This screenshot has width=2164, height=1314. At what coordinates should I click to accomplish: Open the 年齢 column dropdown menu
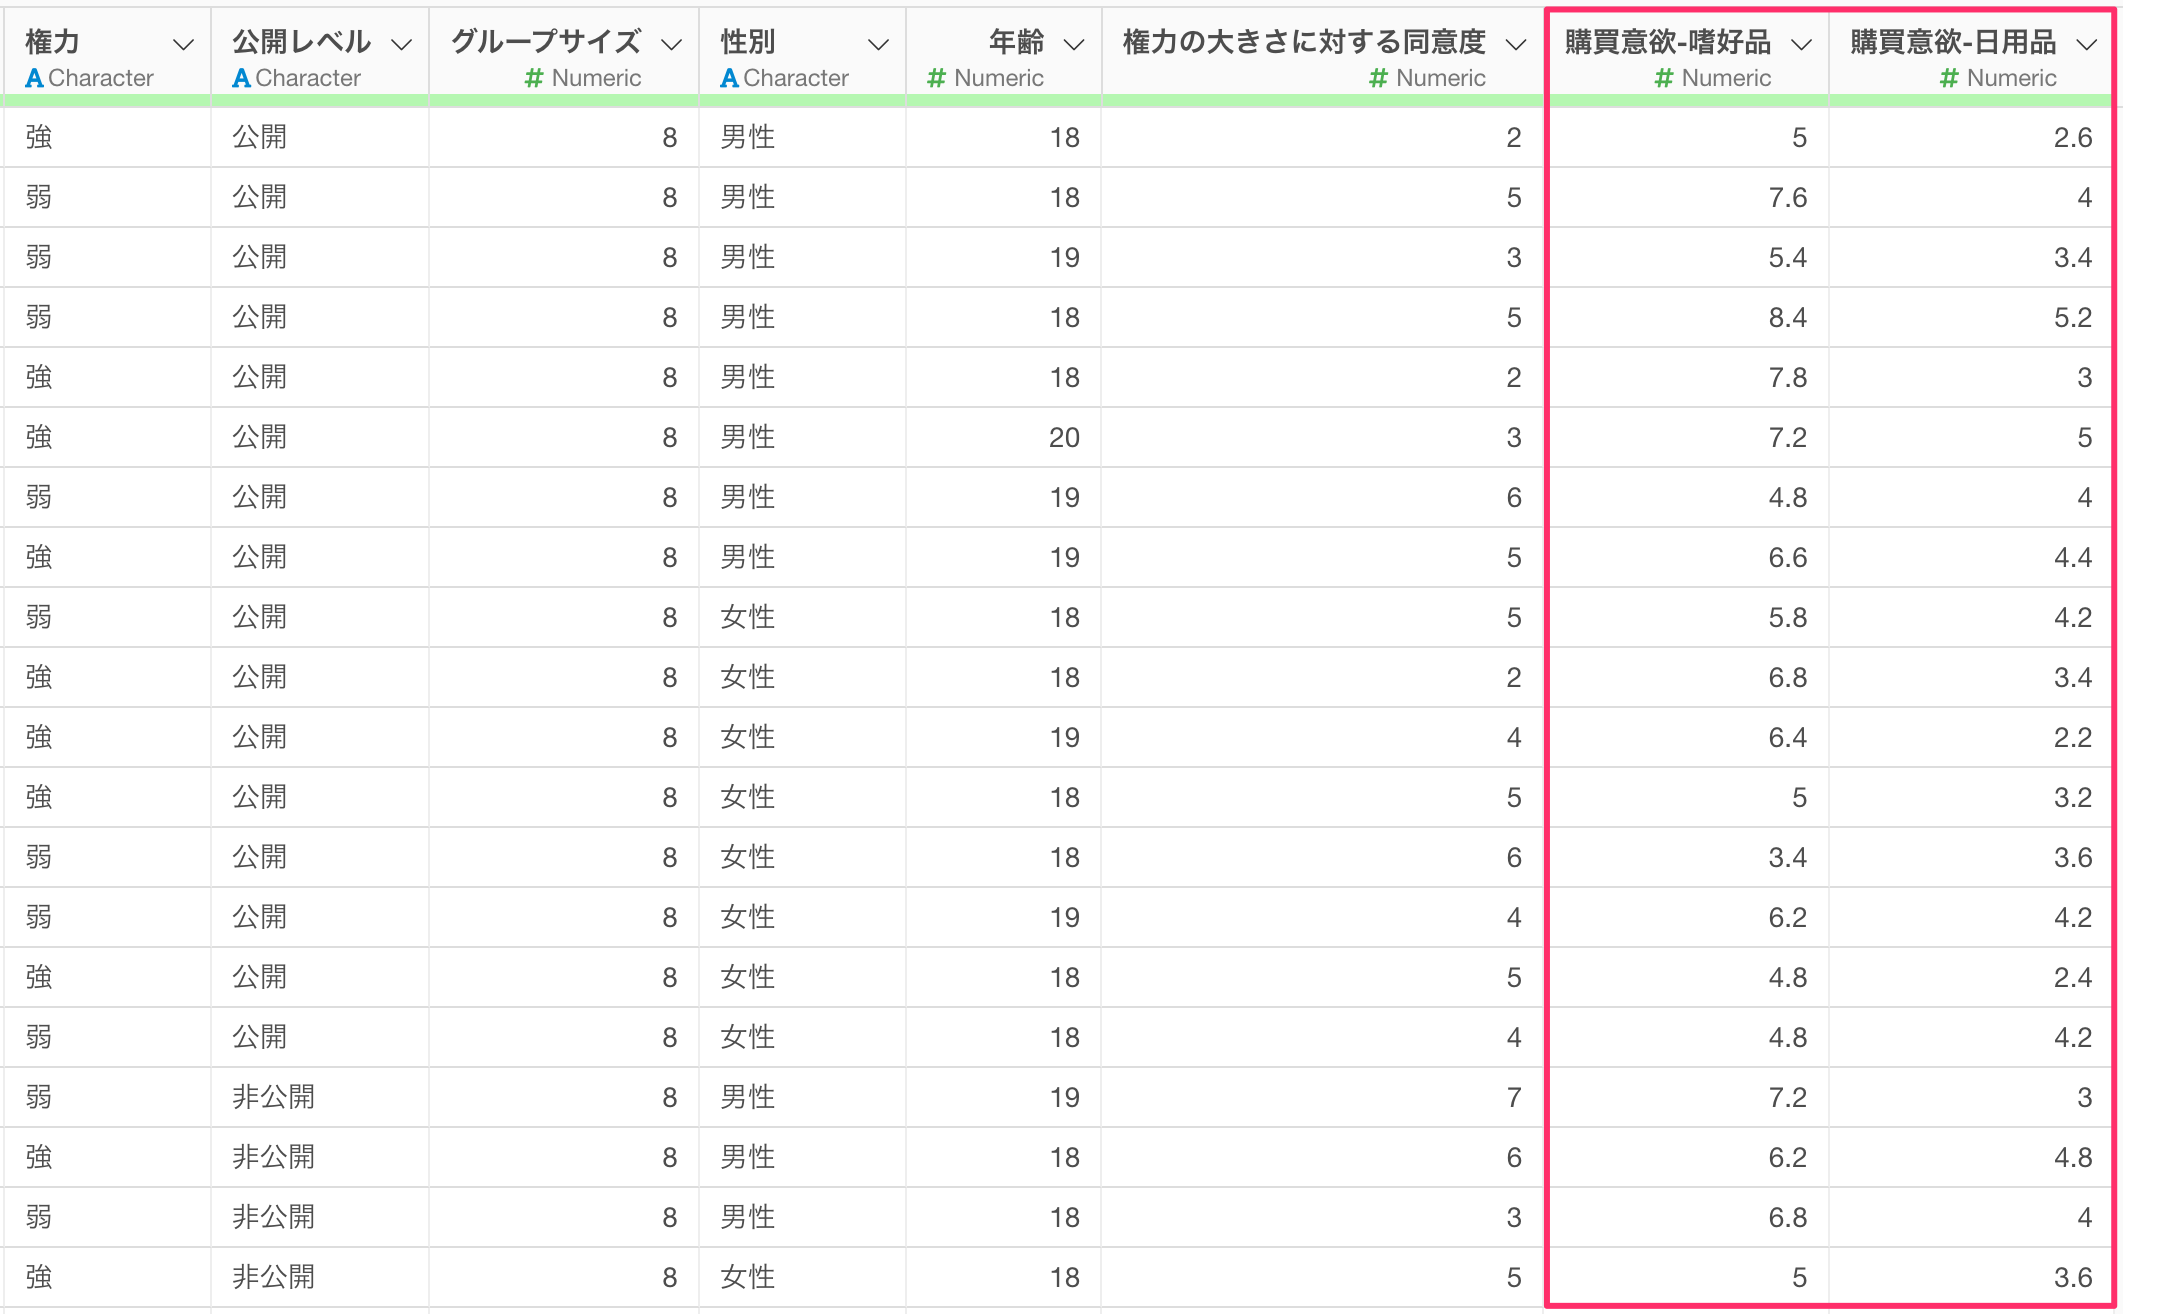[x=1074, y=45]
